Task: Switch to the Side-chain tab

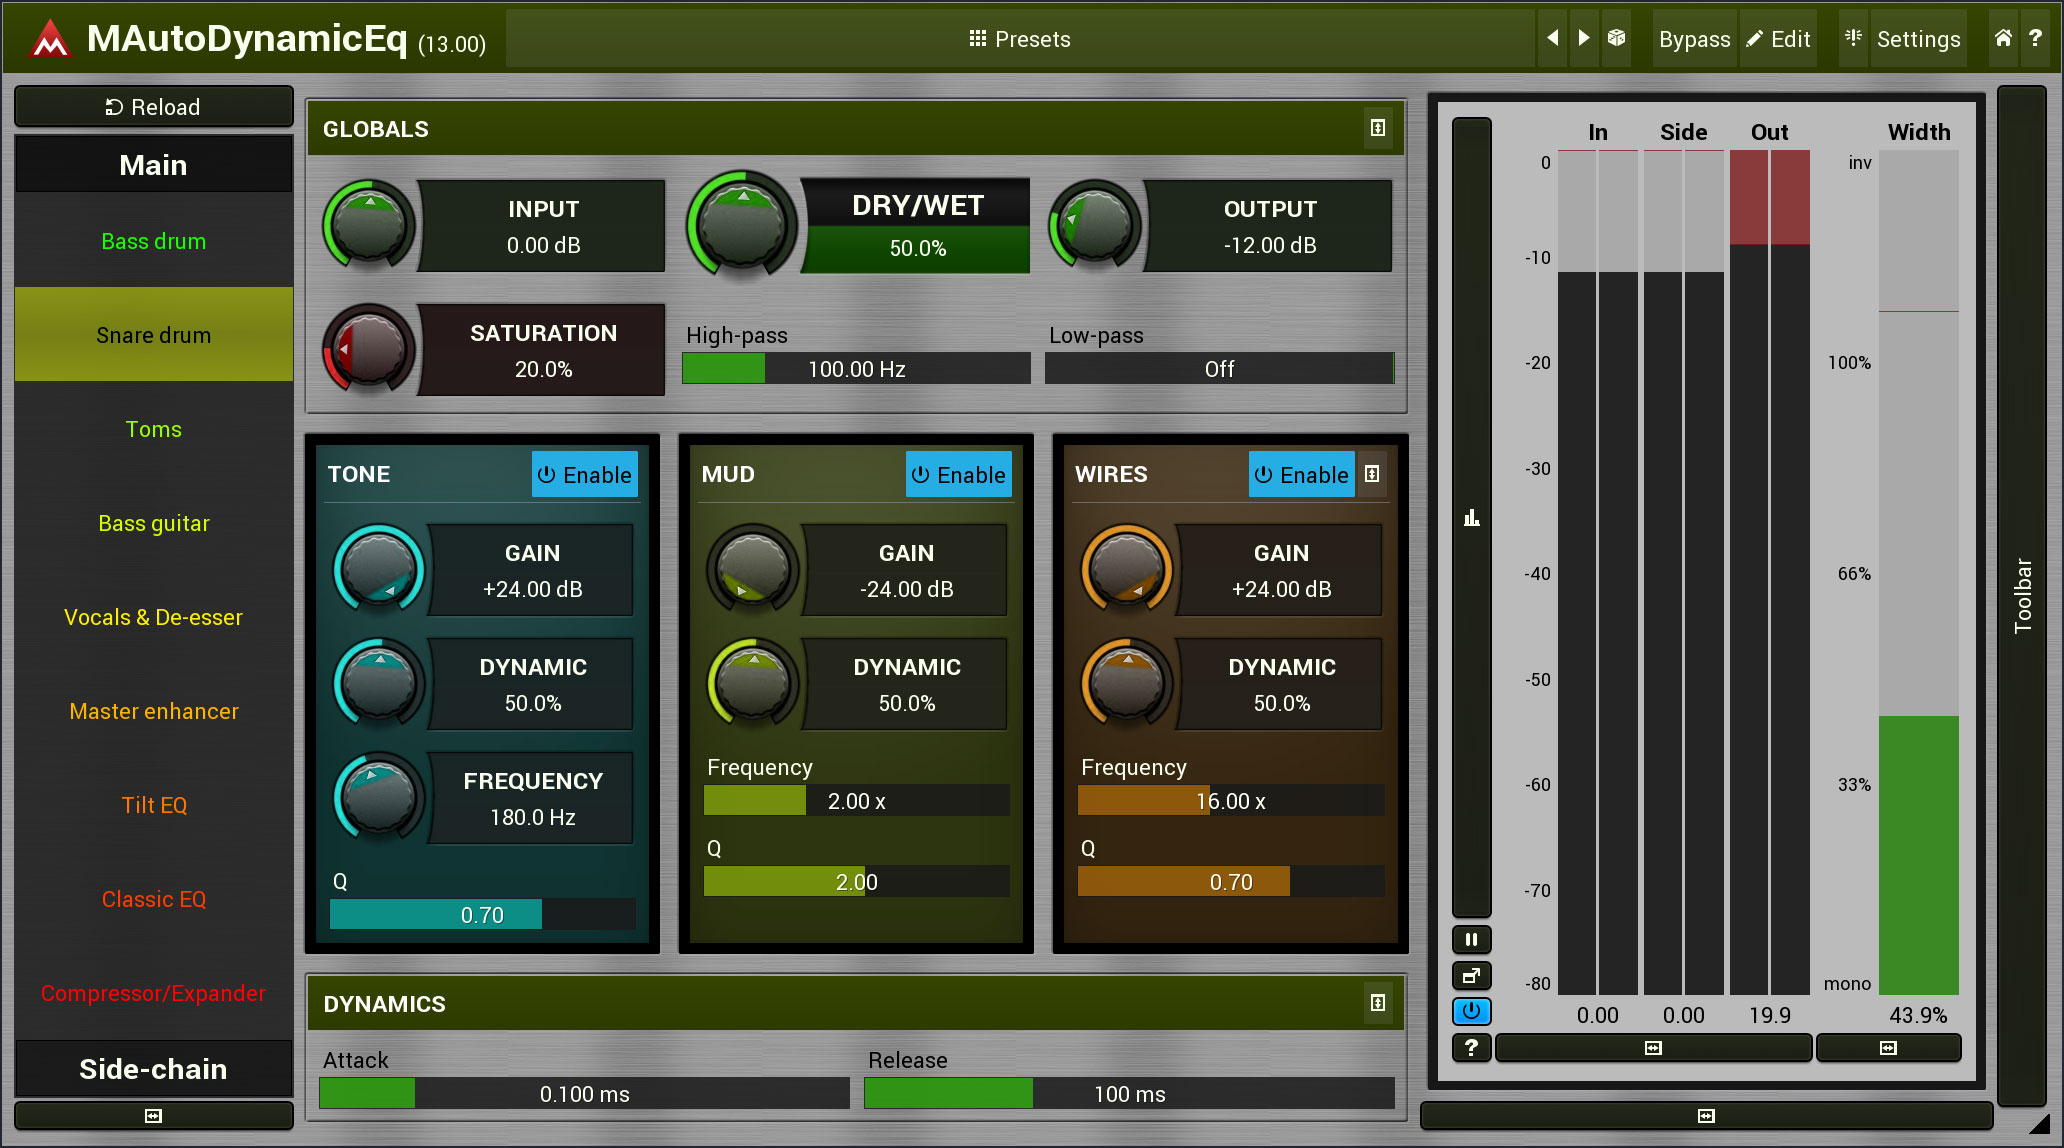Action: pos(154,1069)
